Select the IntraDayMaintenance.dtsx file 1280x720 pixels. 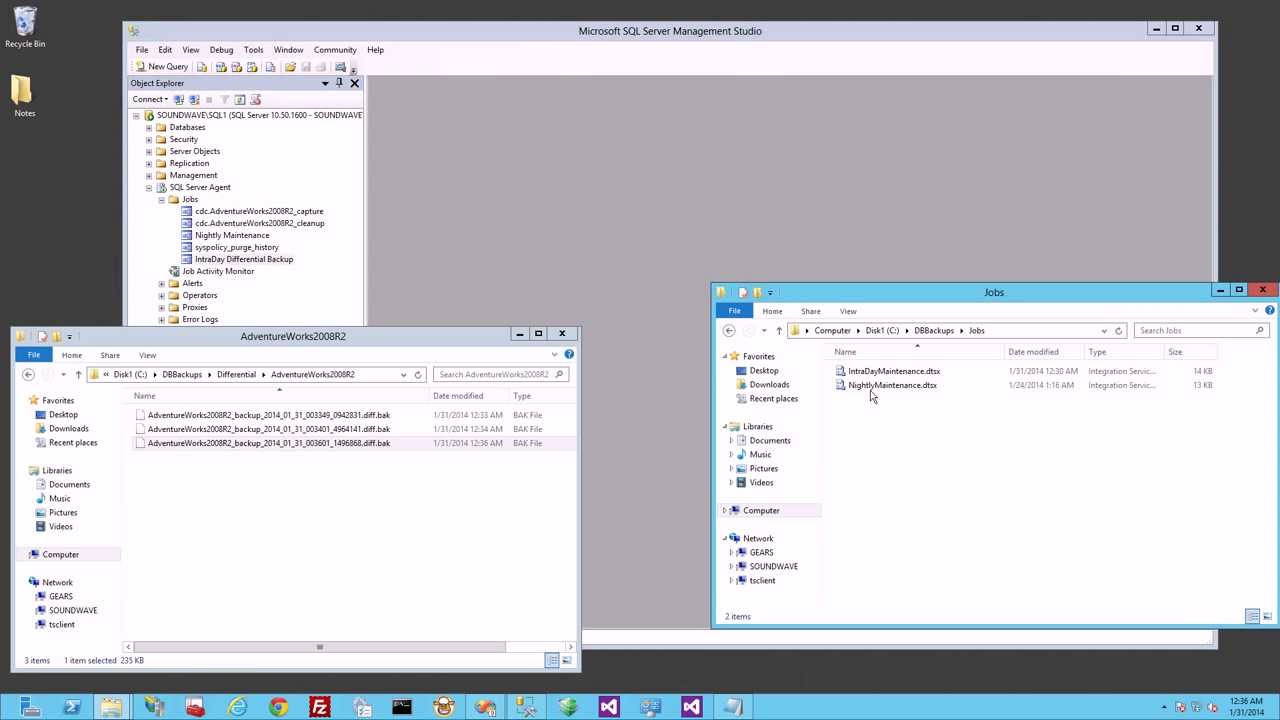(894, 371)
